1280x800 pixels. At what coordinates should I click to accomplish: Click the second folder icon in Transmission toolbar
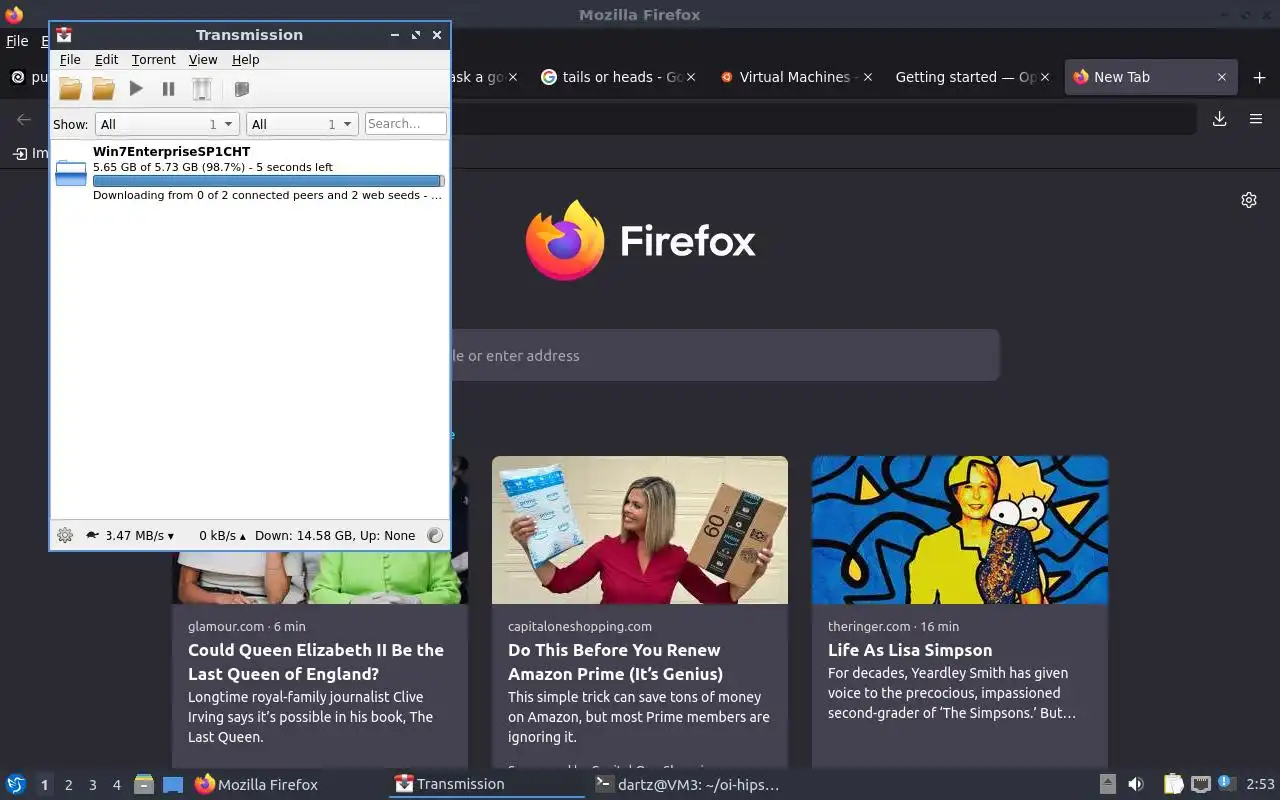103,89
